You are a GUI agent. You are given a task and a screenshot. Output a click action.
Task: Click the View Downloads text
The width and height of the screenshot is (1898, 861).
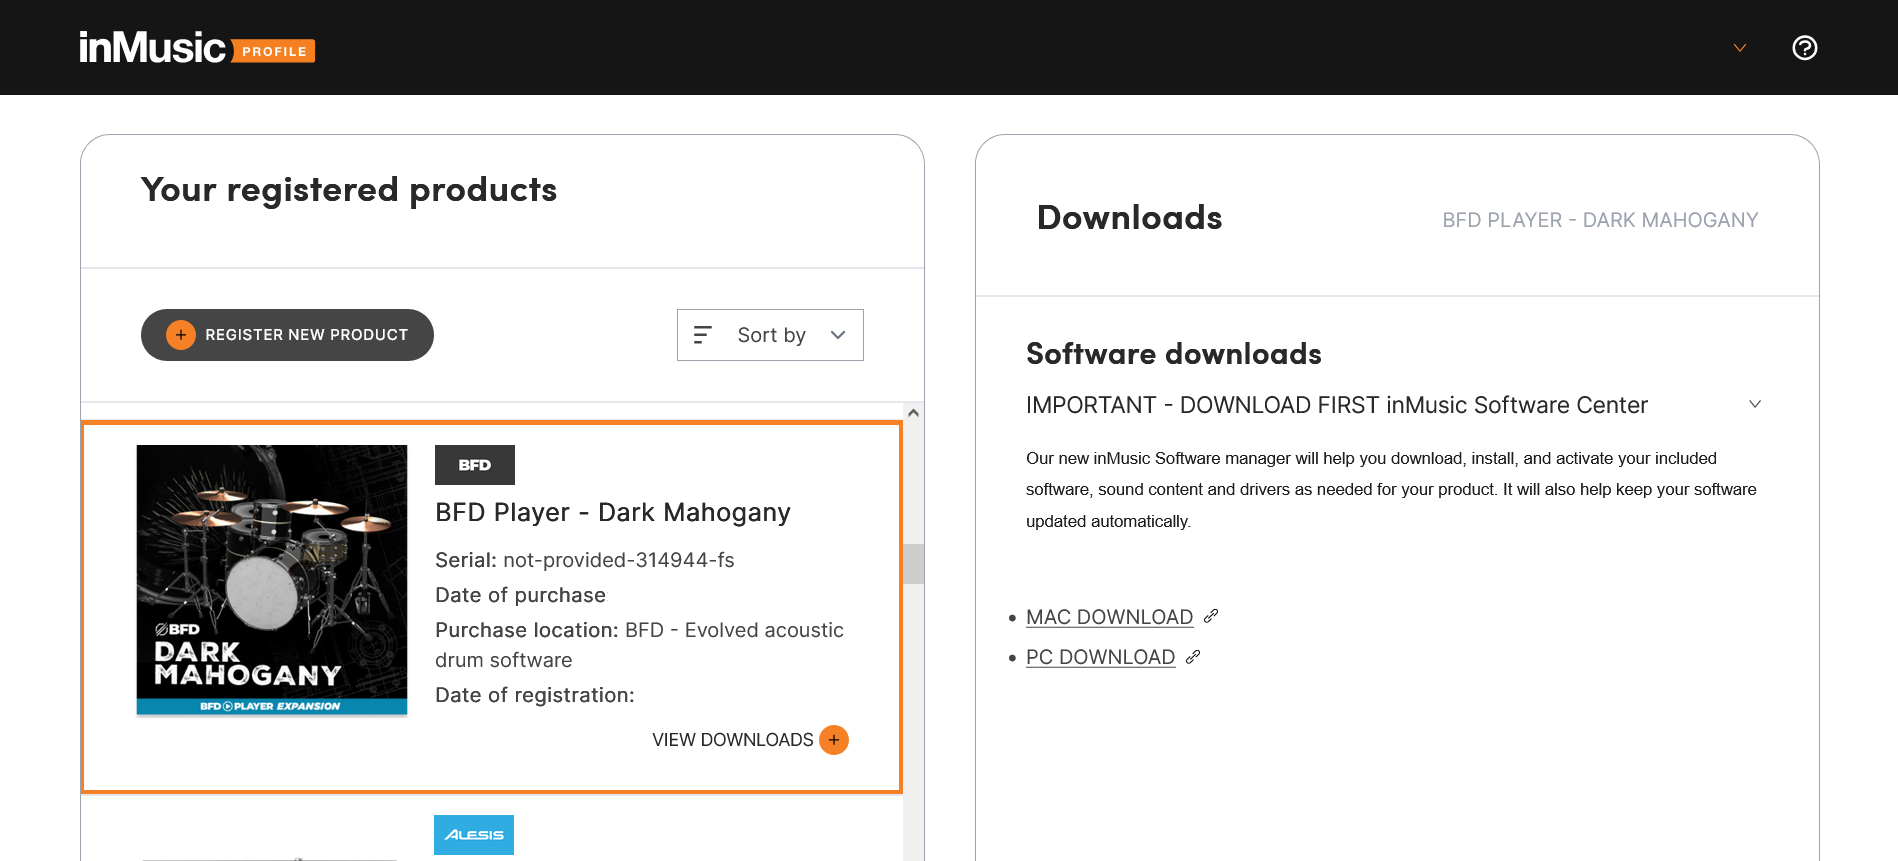coord(732,740)
